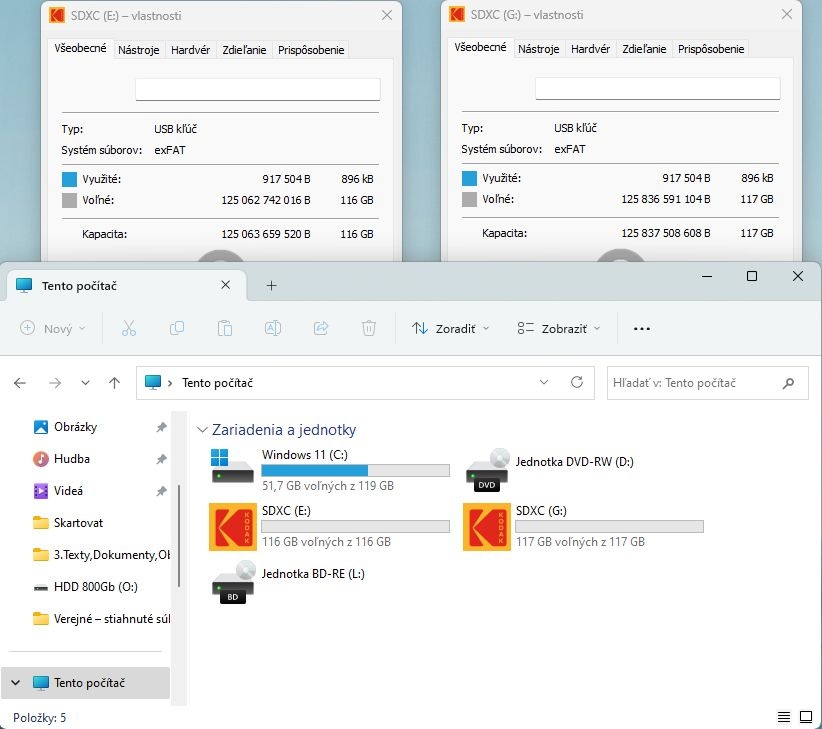Click the Cut scissors icon in toolbar
Viewport: 822px width, 729px height.
coord(128,328)
